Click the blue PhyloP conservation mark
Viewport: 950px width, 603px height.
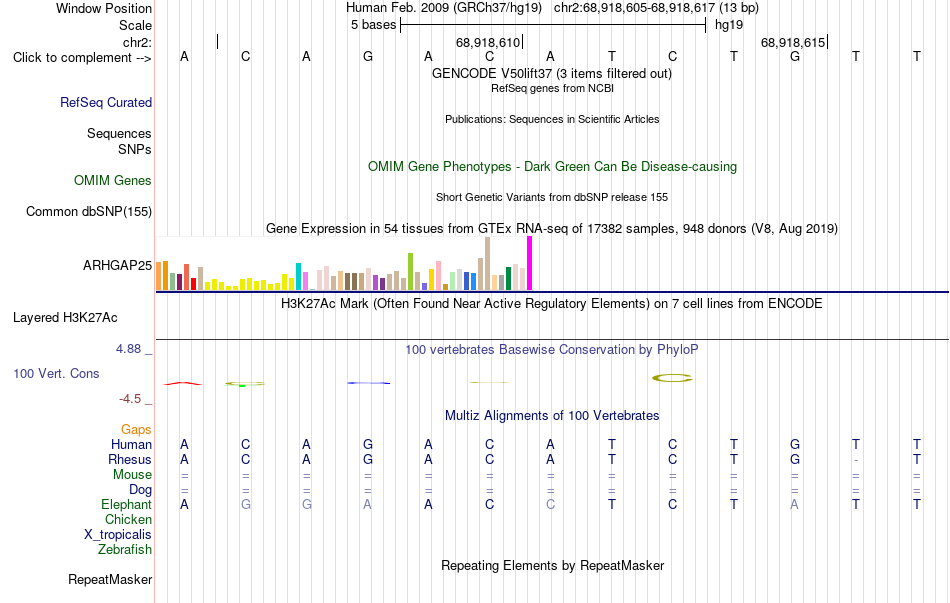coord(368,383)
